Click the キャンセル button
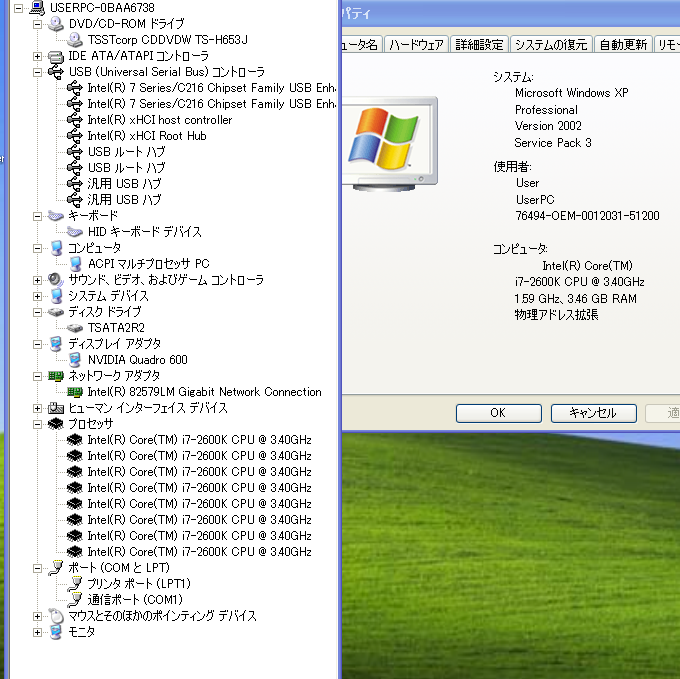The image size is (680, 679). [x=593, y=413]
